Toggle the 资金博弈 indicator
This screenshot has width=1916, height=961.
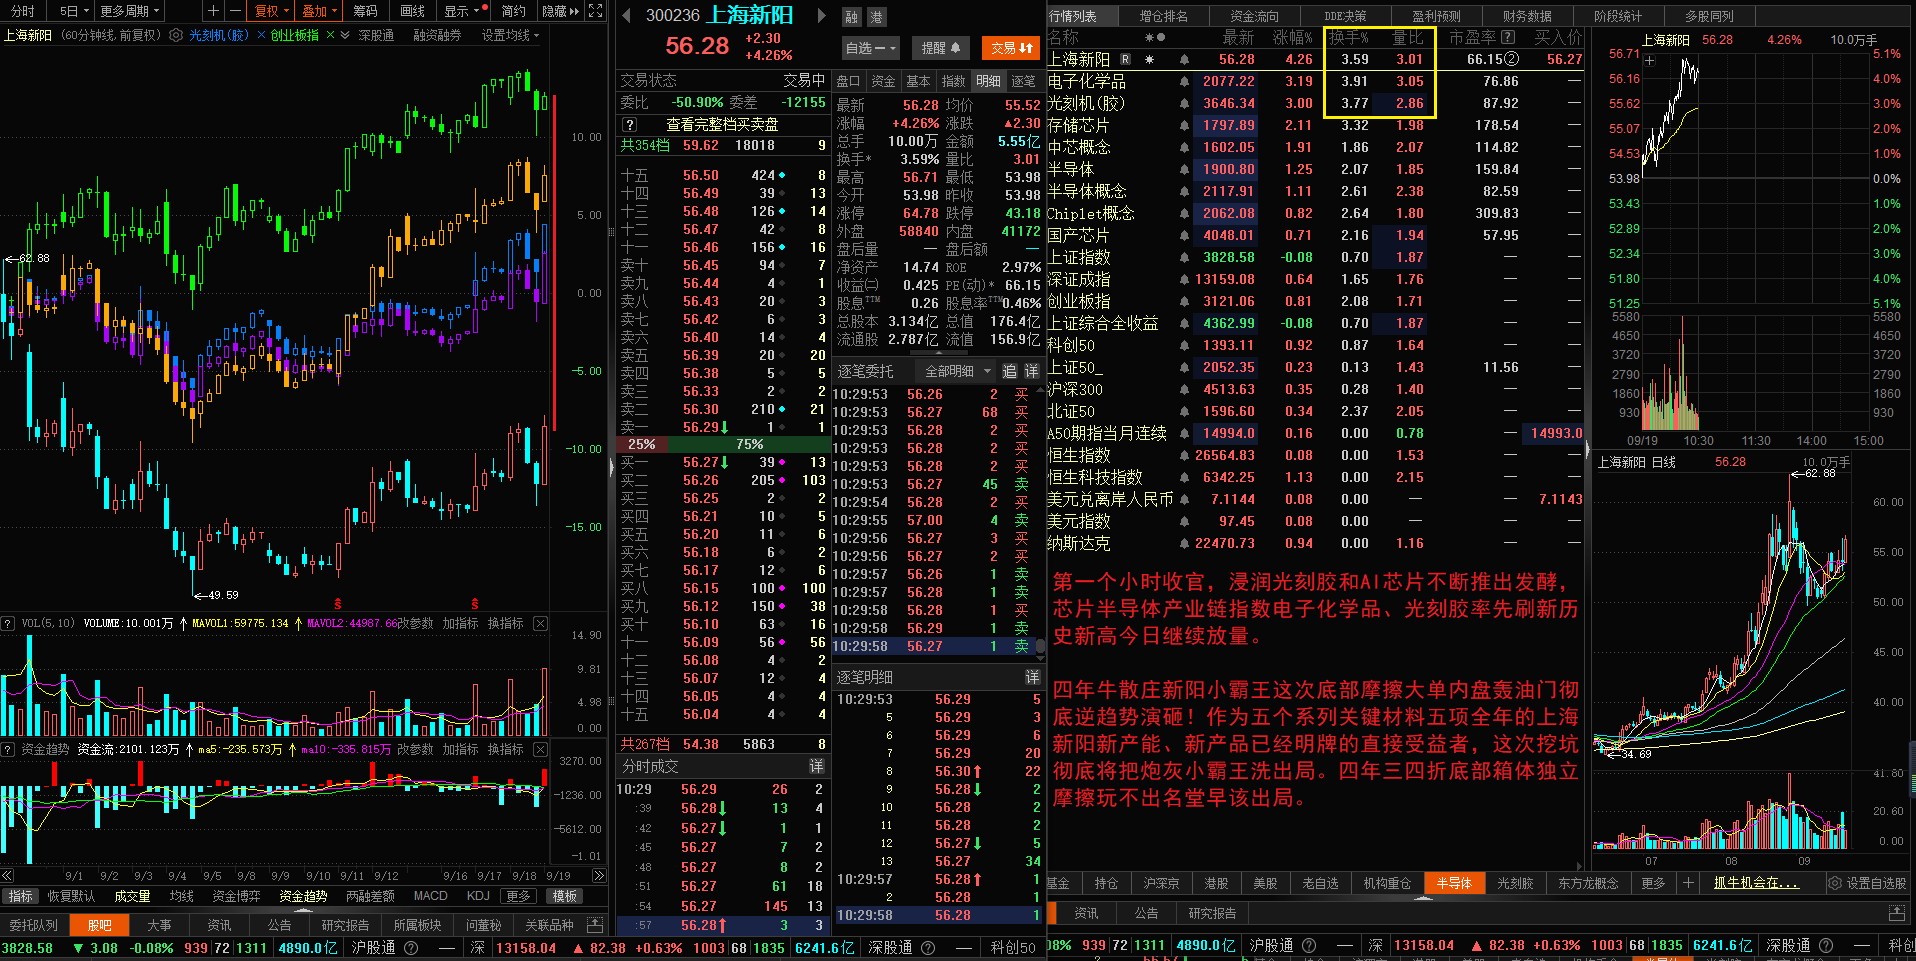236,896
